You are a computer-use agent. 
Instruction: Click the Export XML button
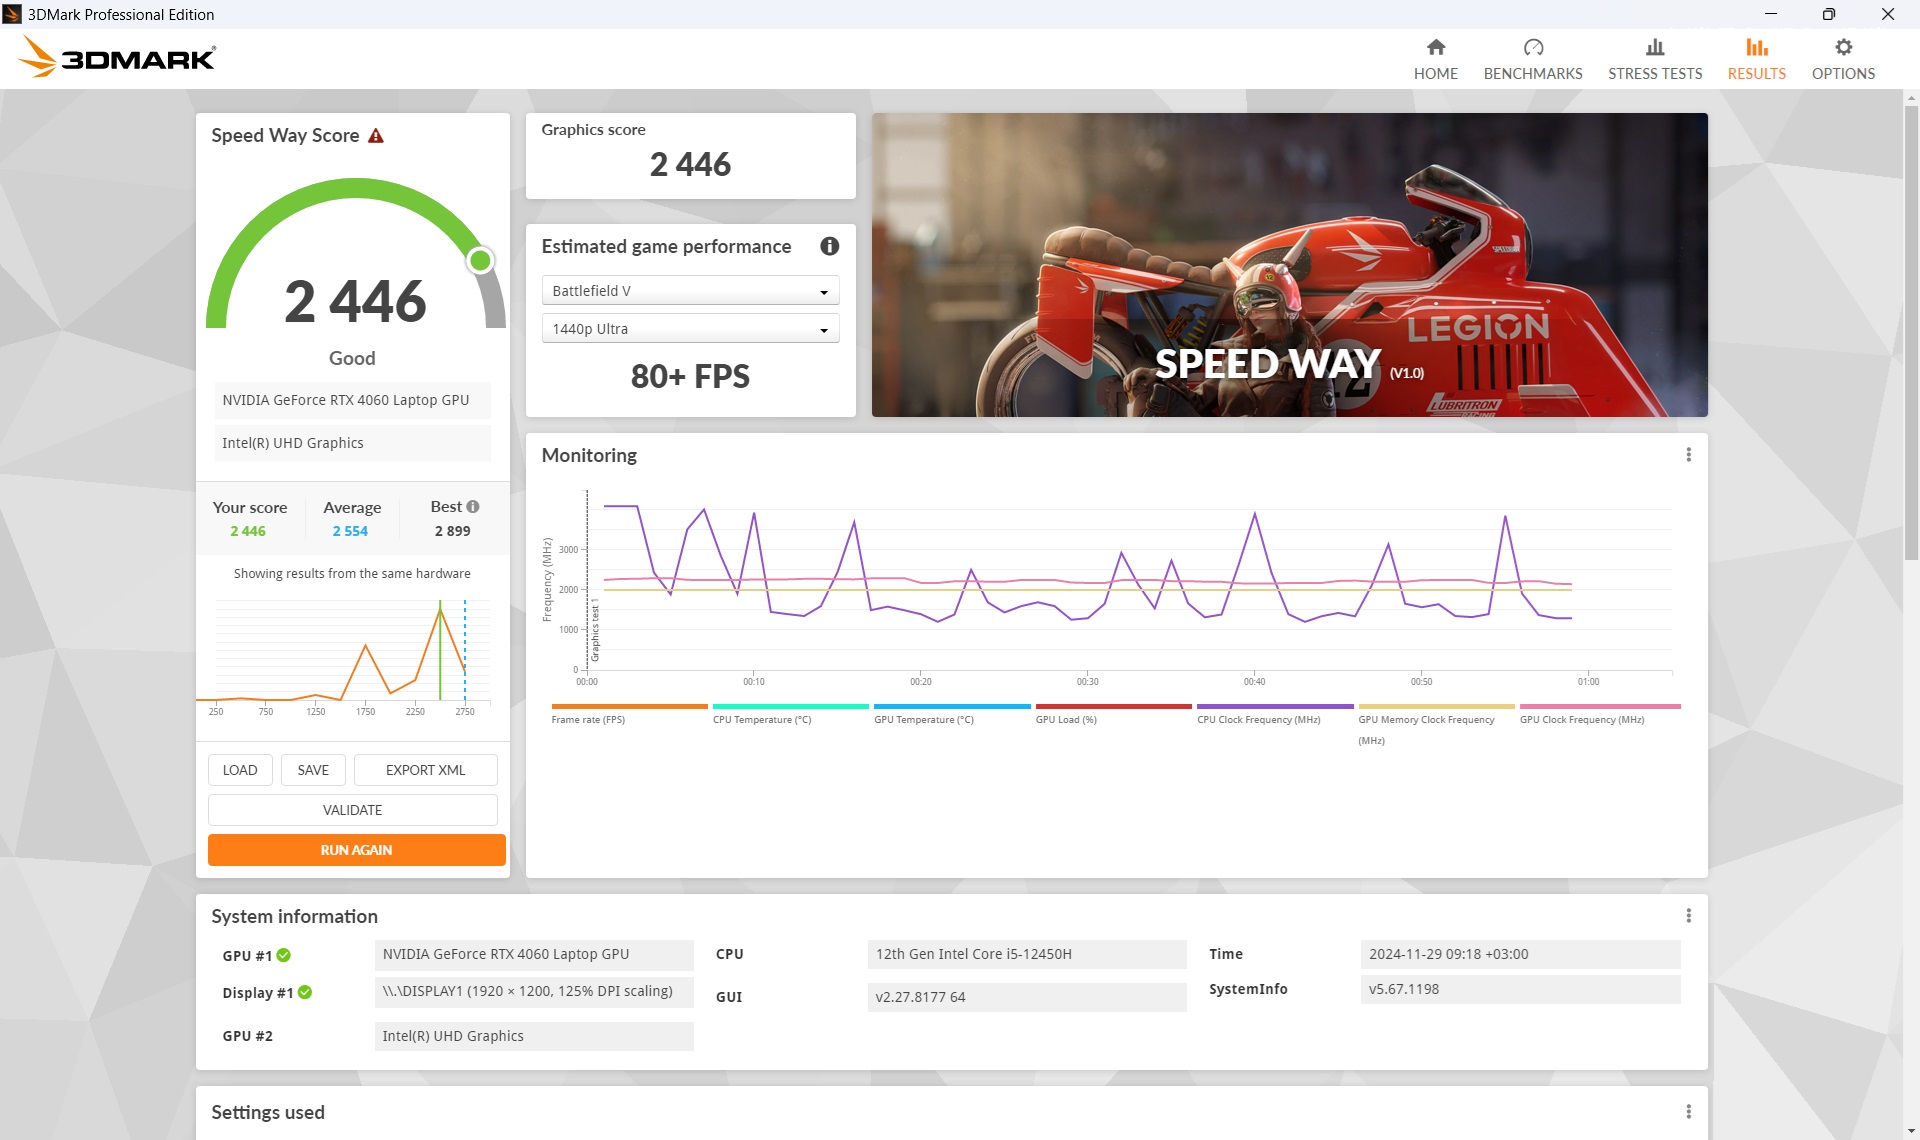tap(425, 770)
